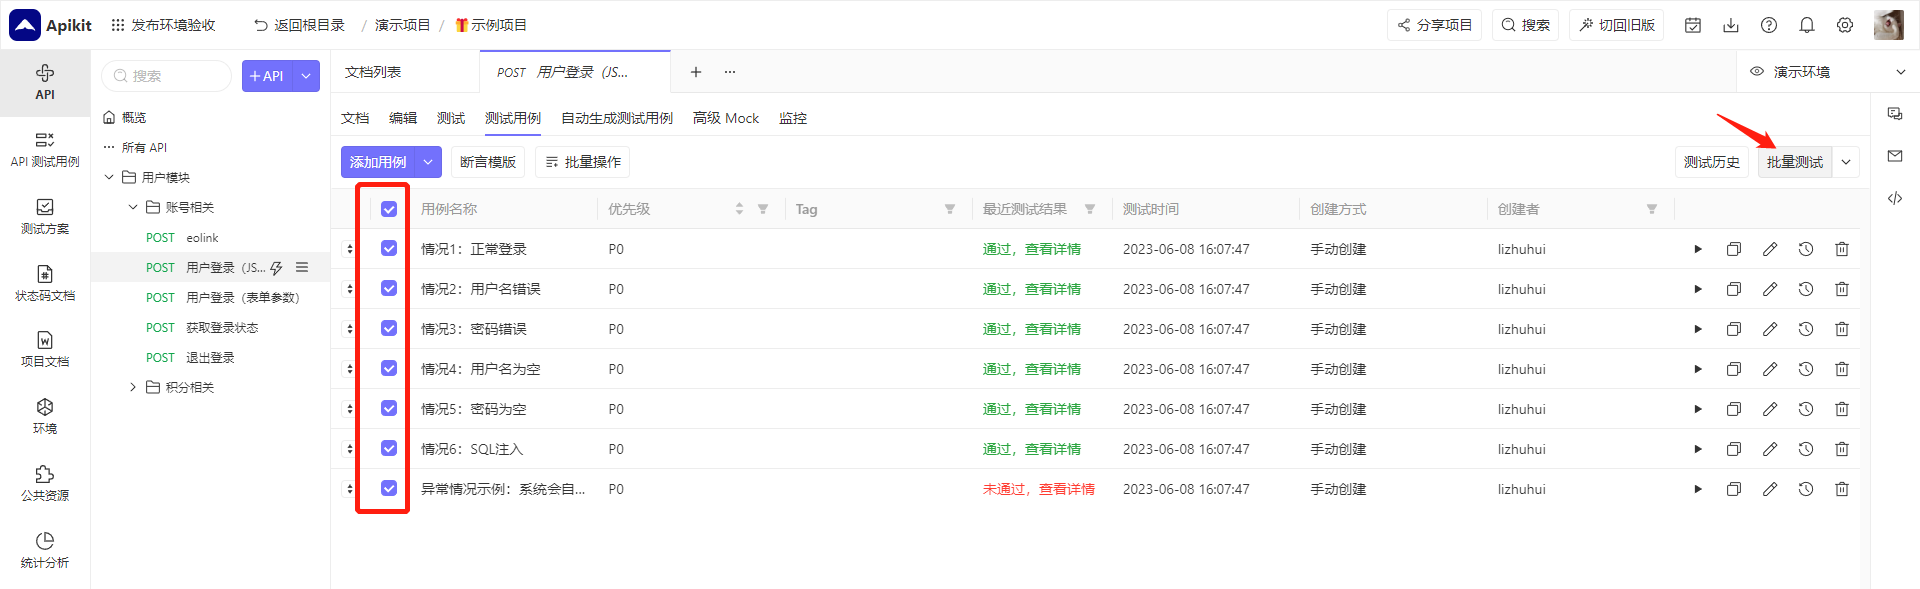Open dropdown arrow beside 批量测试
Screen dimensions: 1920x589
[1846, 162]
